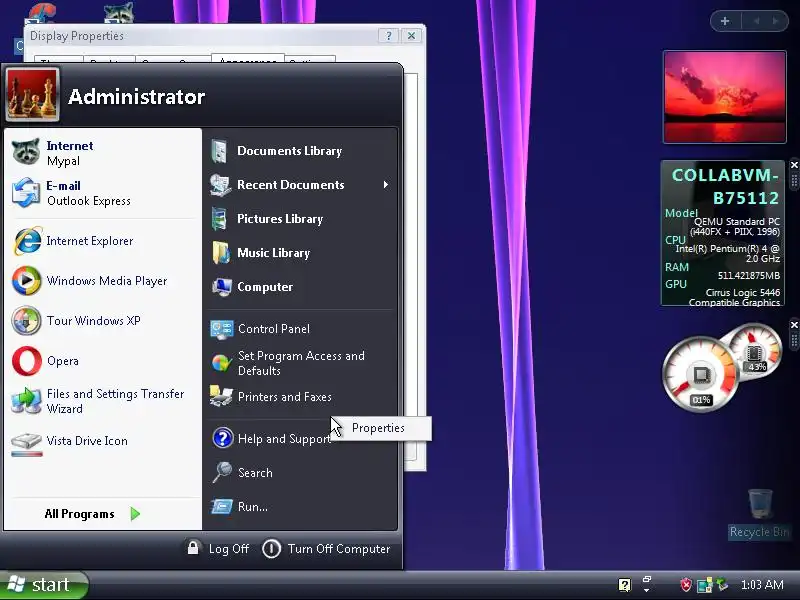
Task: Click Turn Off Computer button
Action: pos(327,548)
